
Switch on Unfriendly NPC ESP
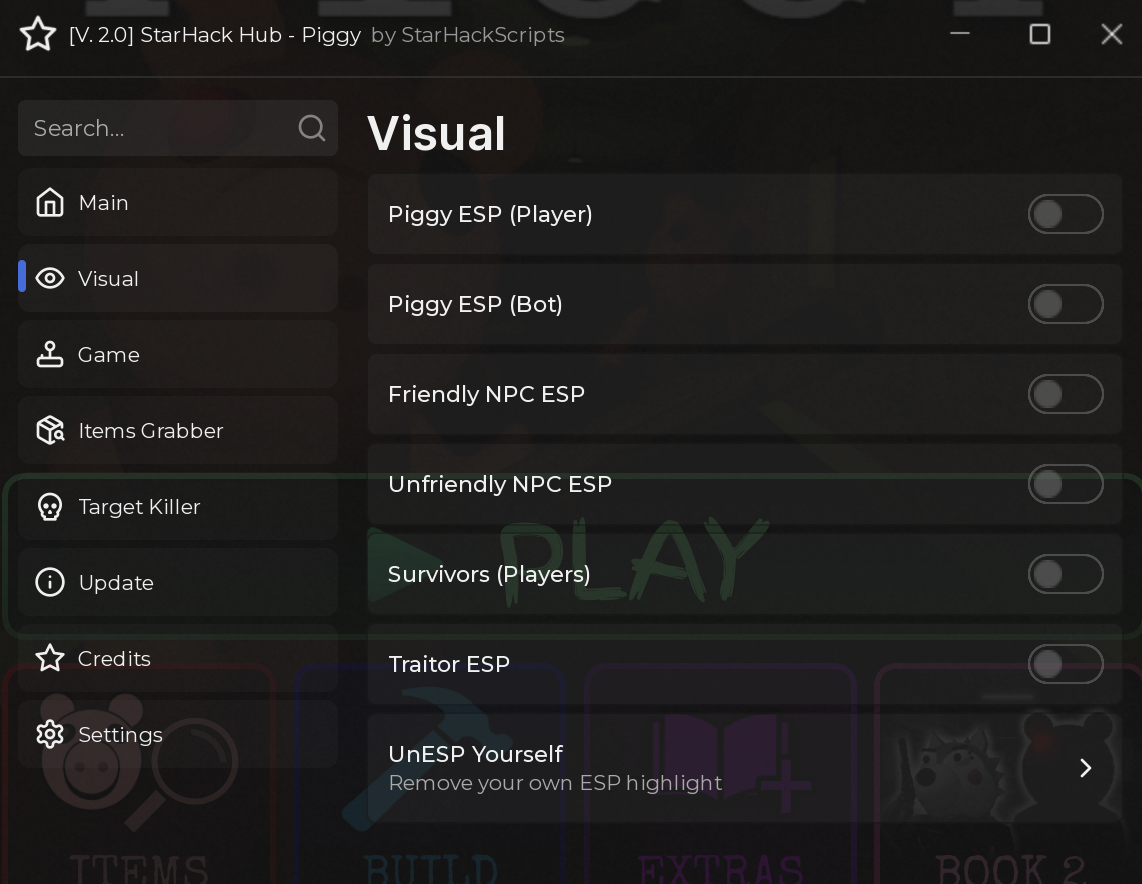[1066, 484]
